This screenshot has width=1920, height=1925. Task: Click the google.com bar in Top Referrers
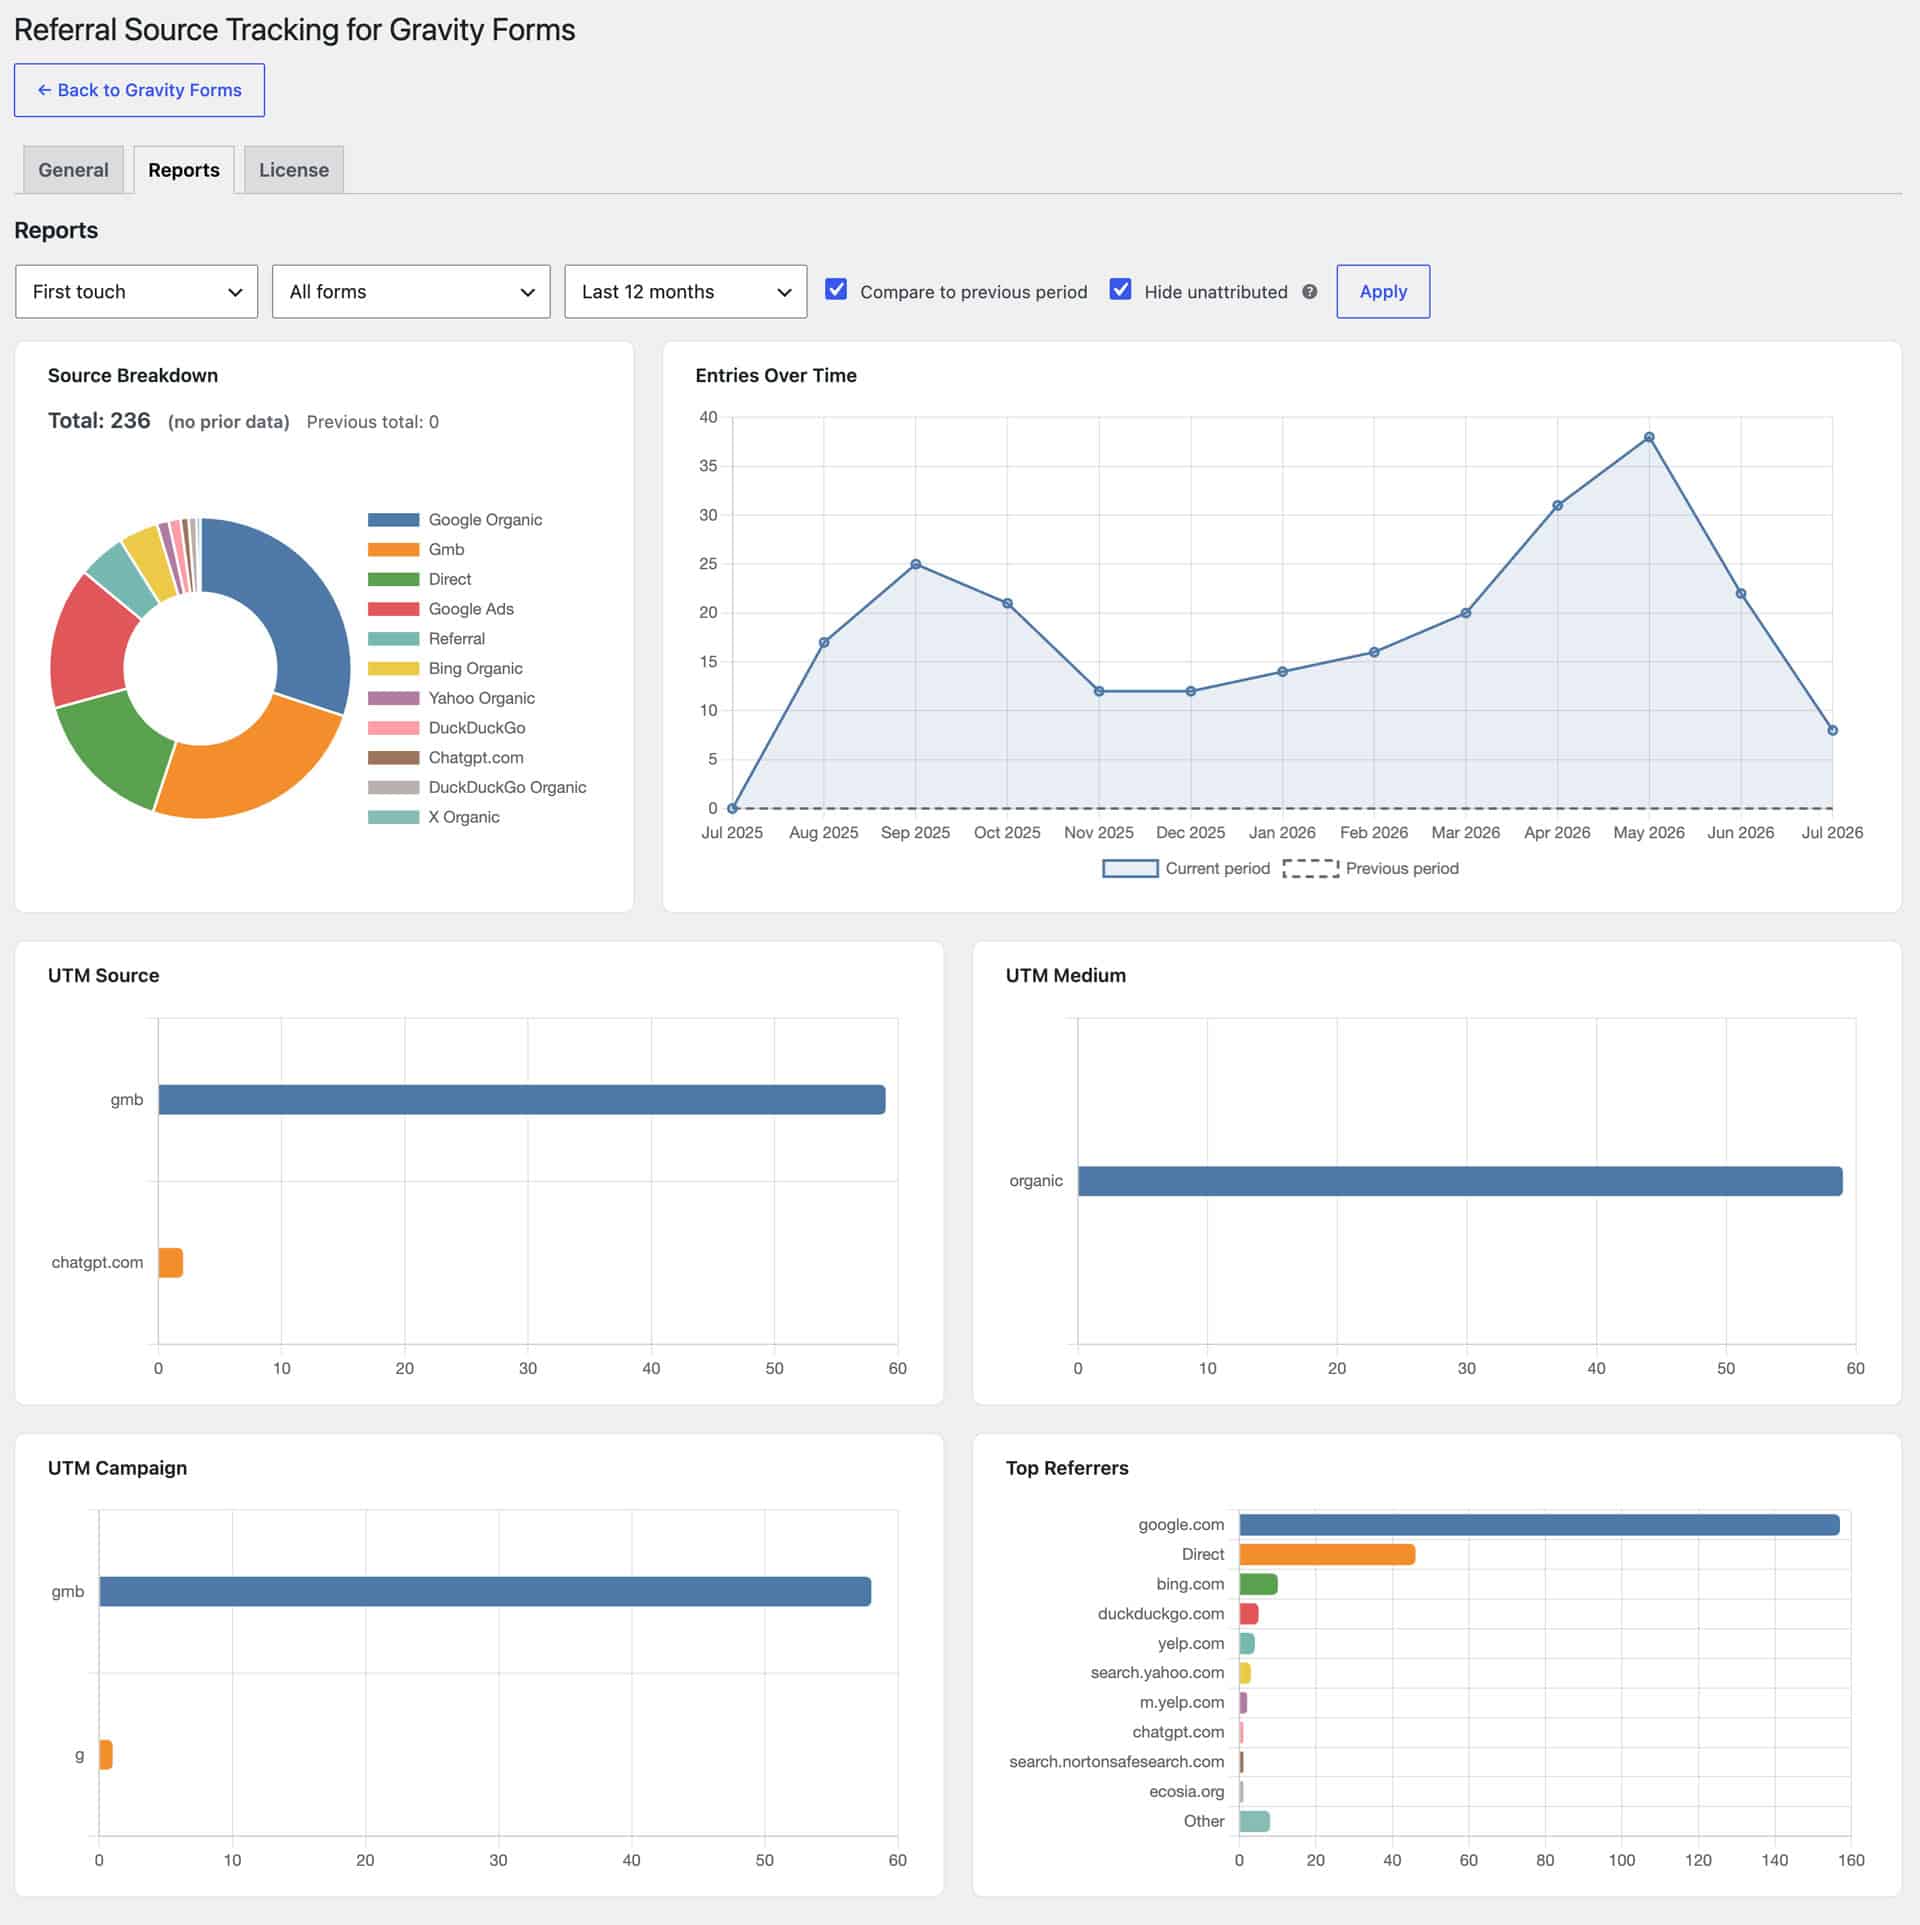coord(1539,1525)
